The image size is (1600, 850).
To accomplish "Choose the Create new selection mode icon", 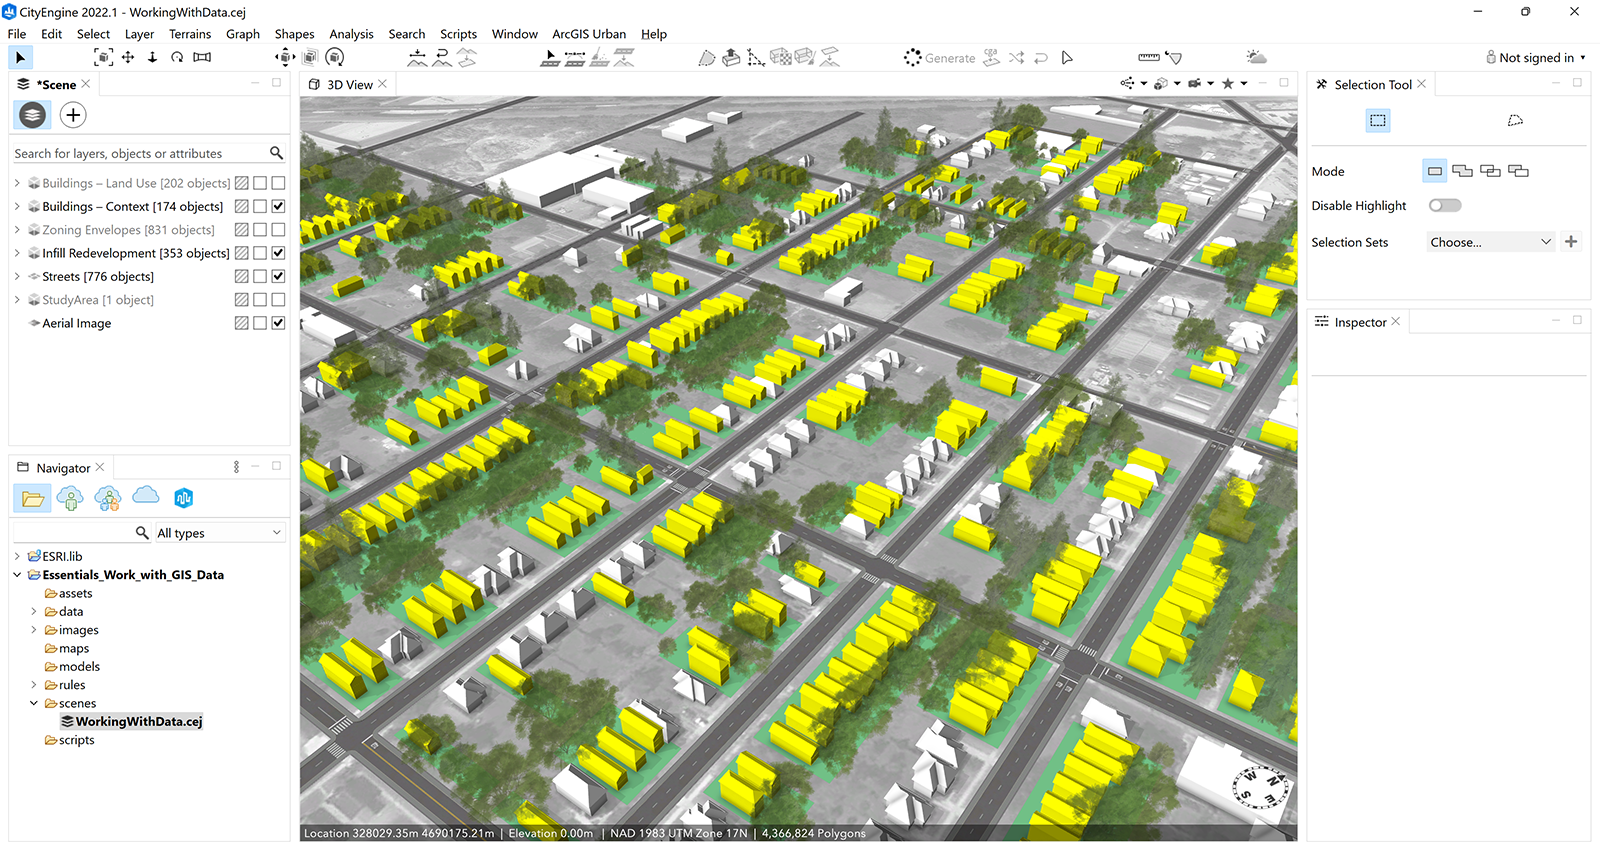I will point(1435,171).
